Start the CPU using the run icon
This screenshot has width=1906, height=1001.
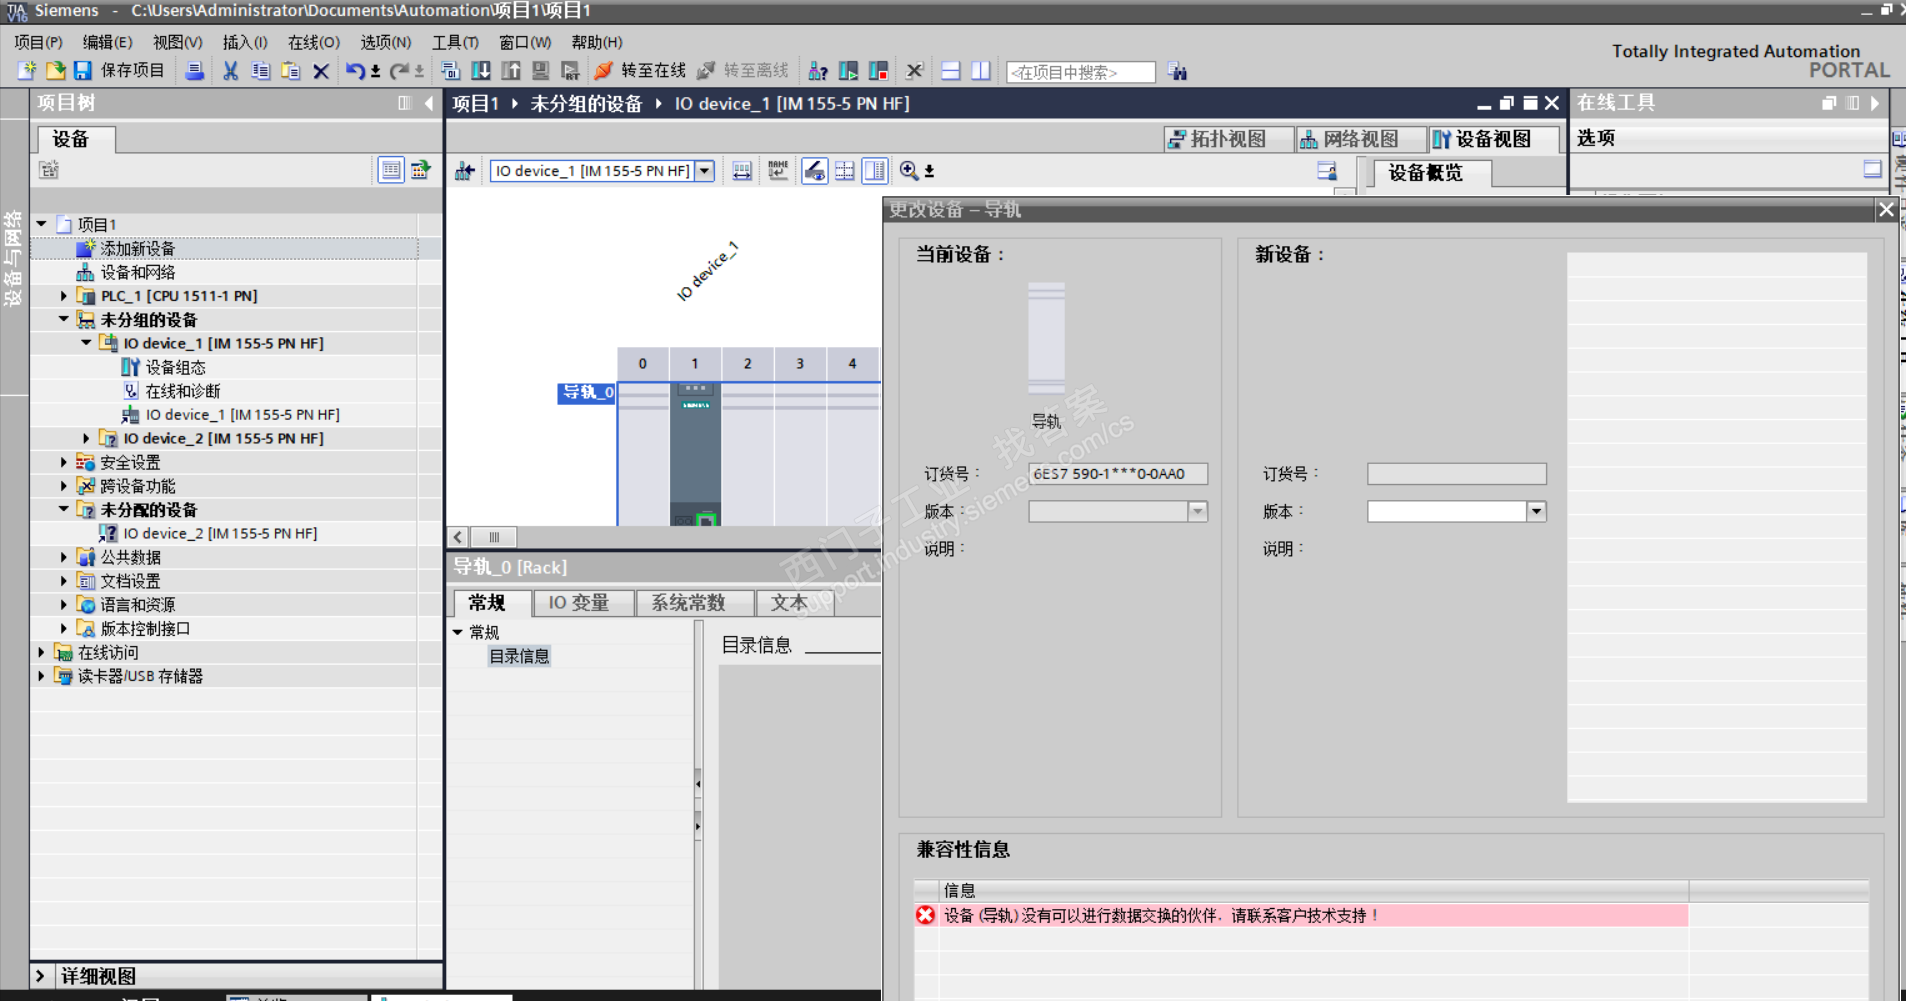coord(848,71)
